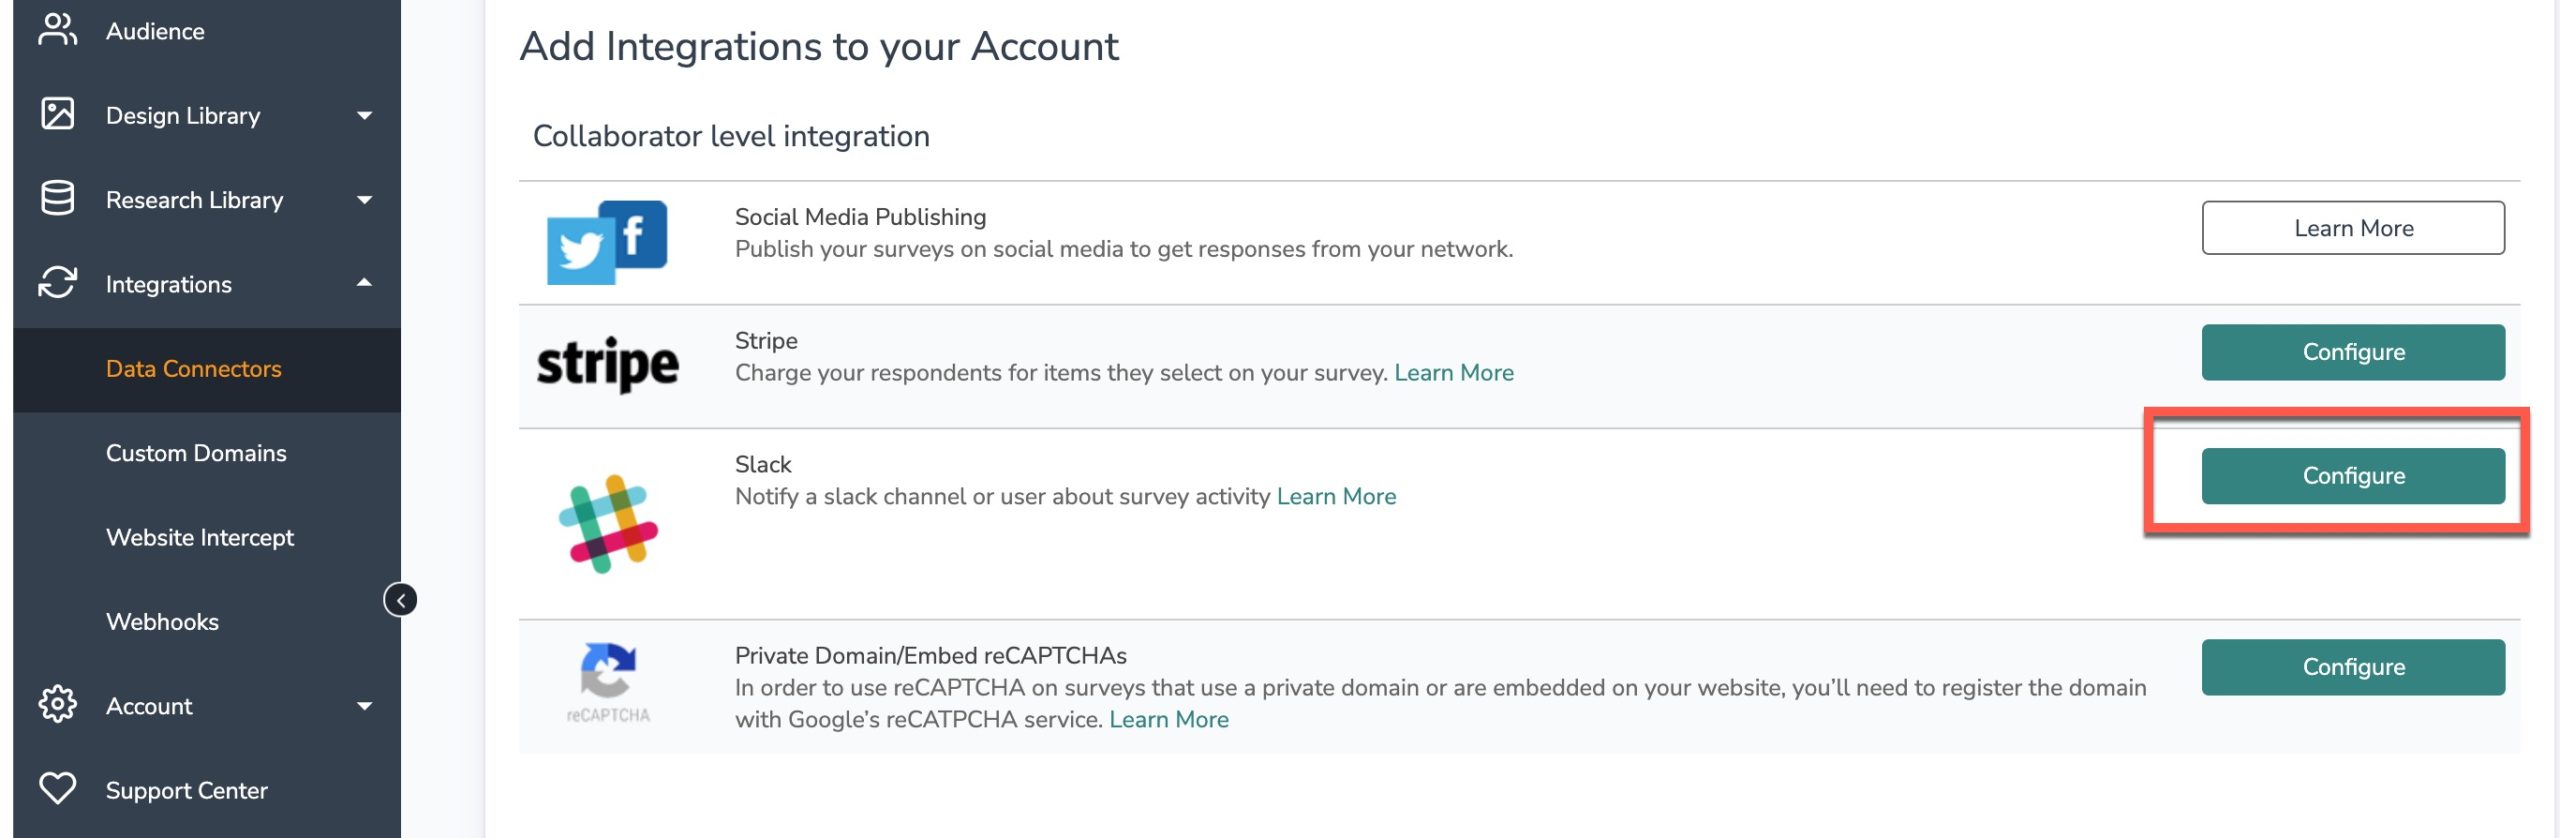Select Webhooks in the sidebar
The height and width of the screenshot is (838, 2560).
[x=162, y=621]
